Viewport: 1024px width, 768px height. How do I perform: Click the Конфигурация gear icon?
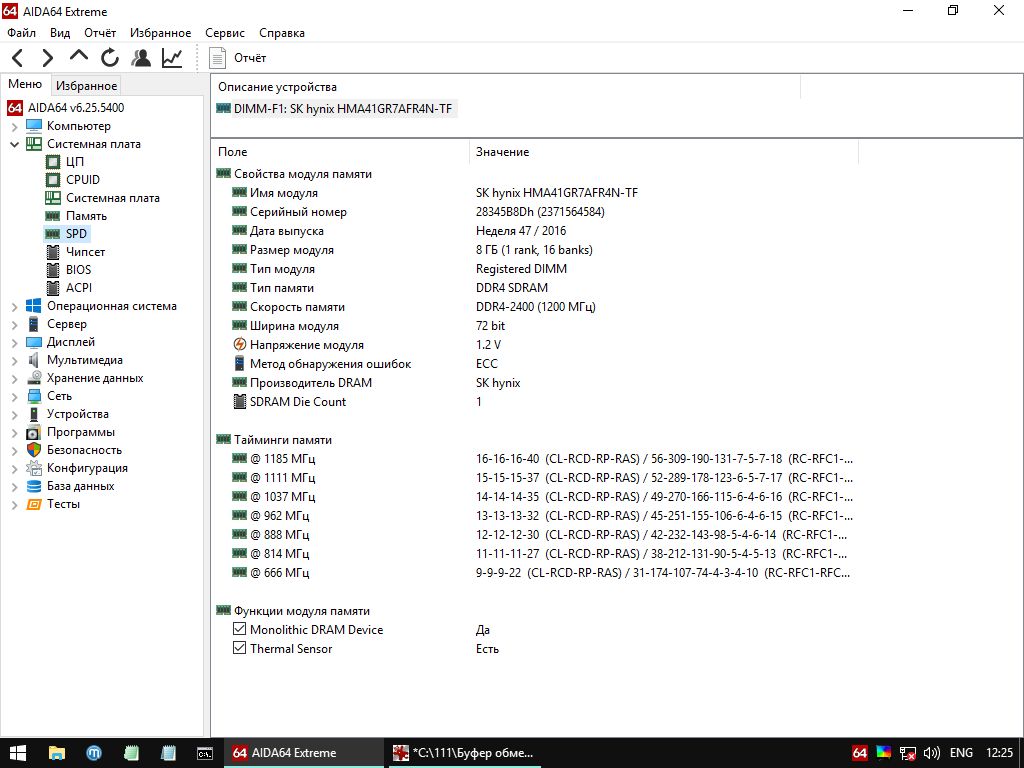click(x=34, y=468)
